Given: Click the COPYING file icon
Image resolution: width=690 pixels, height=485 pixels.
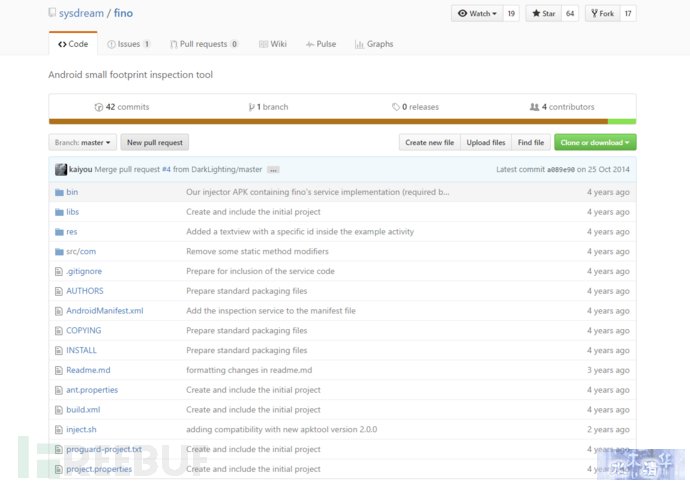Looking at the screenshot, I should point(59,331).
